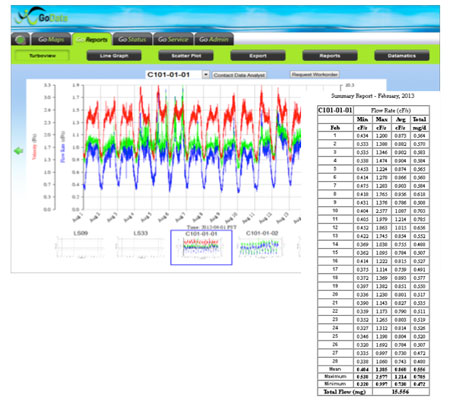Click the Export button
The height and width of the screenshot is (400, 450).
pyautogui.click(x=258, y=56)
